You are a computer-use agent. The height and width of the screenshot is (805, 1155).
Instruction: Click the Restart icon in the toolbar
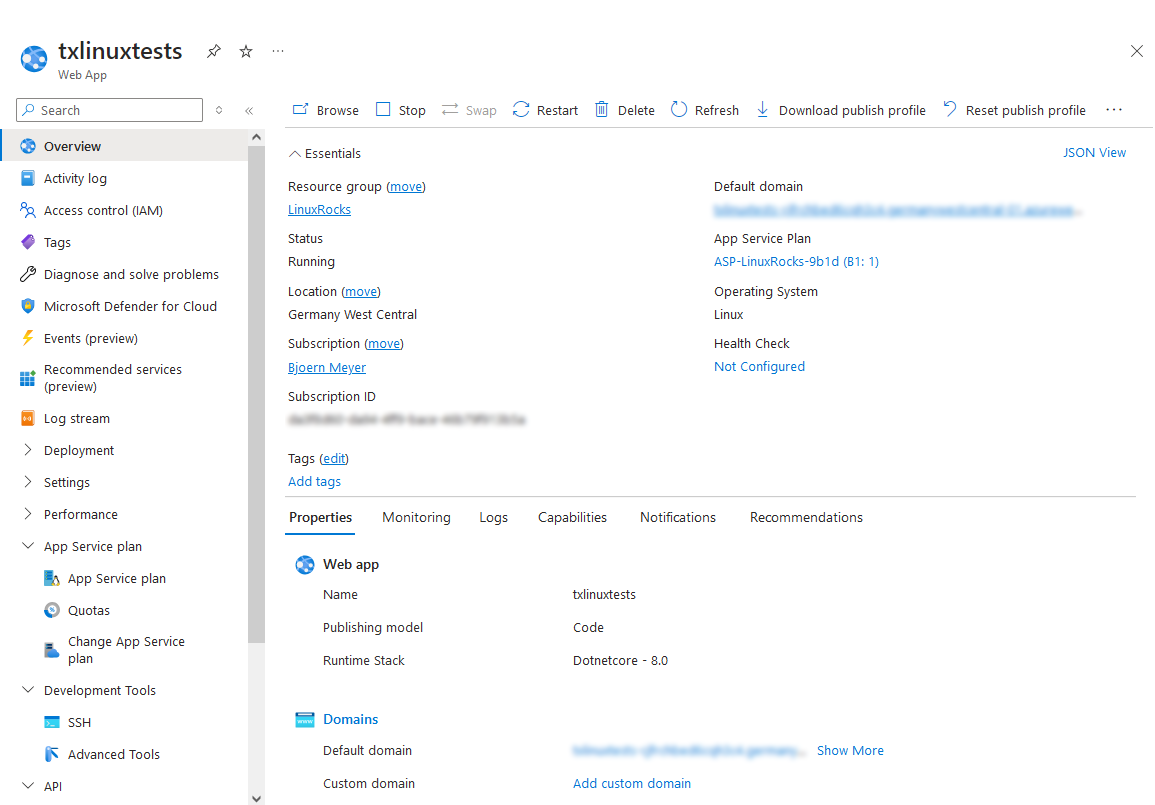click(521, 110)
